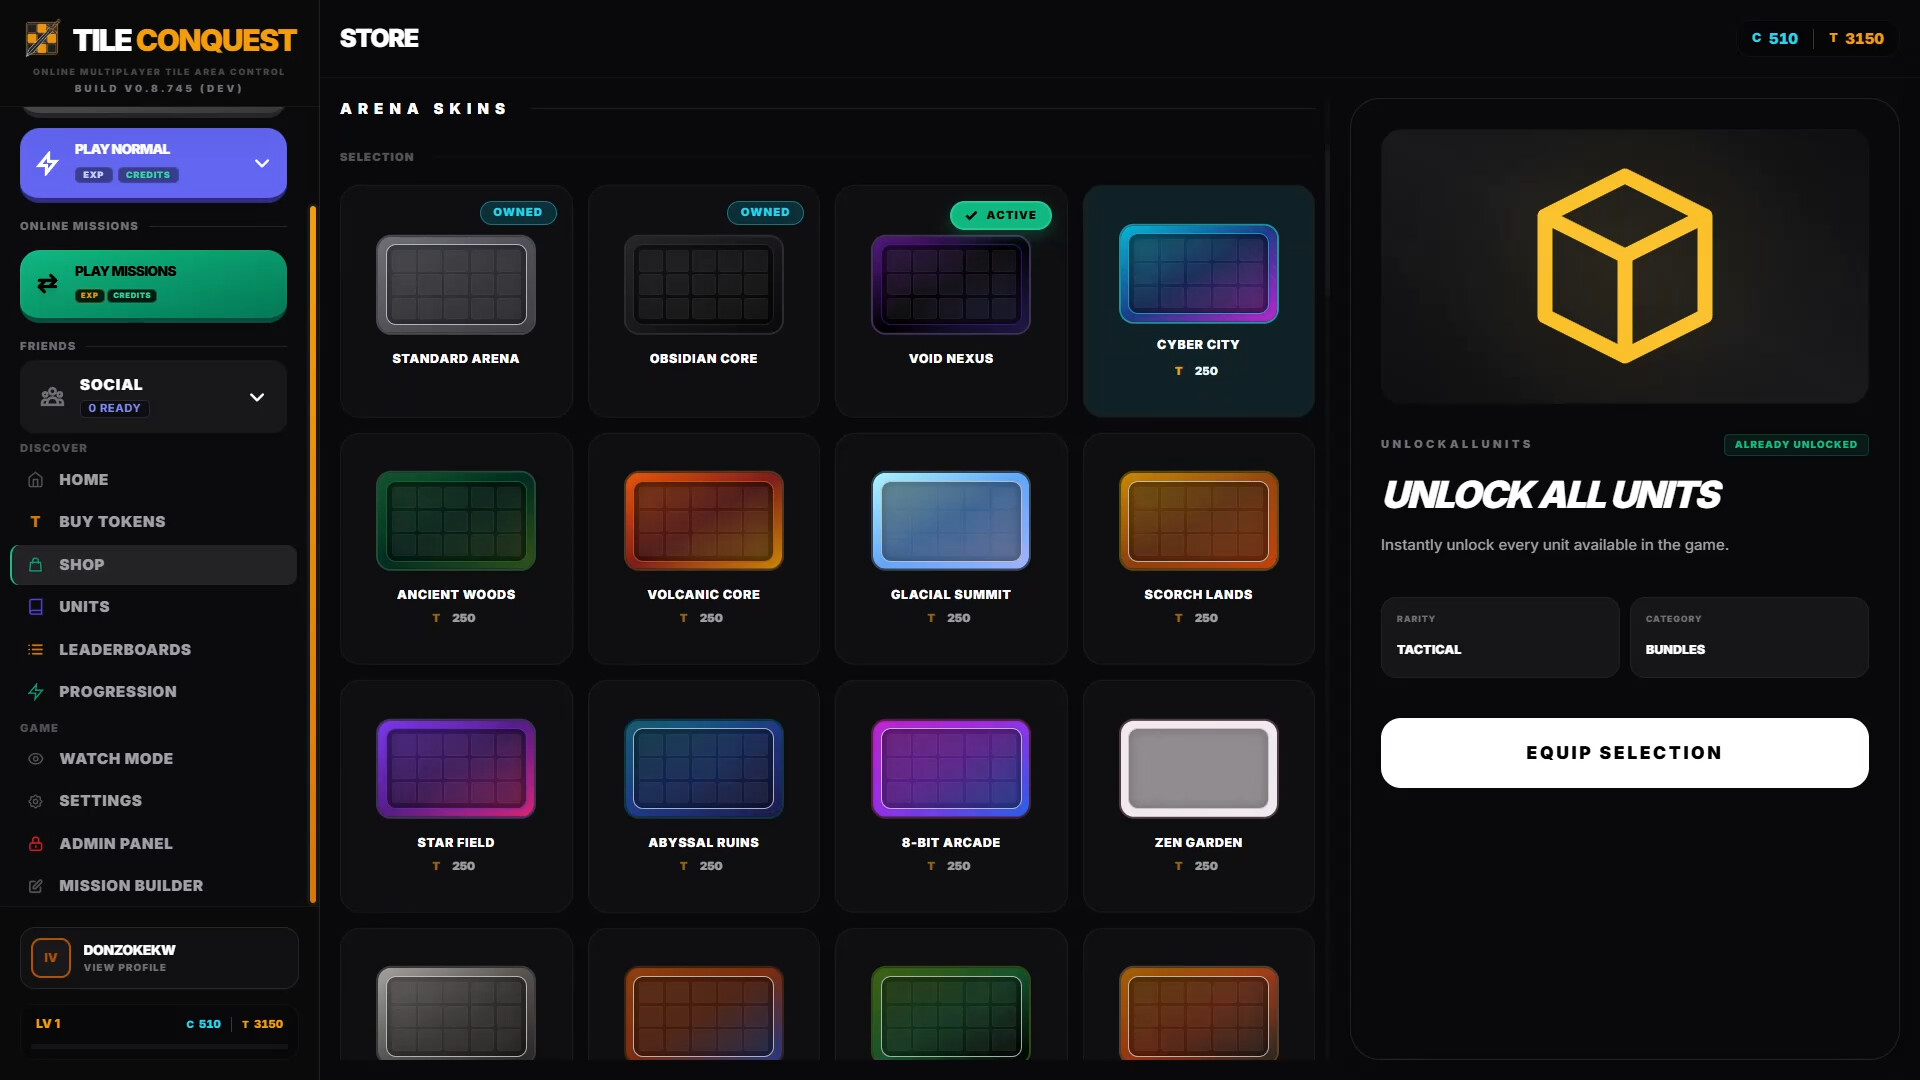The image size is (1920, 1080).
Task: Click the tokens T icon in top bar
Action: click(1833, 38)
